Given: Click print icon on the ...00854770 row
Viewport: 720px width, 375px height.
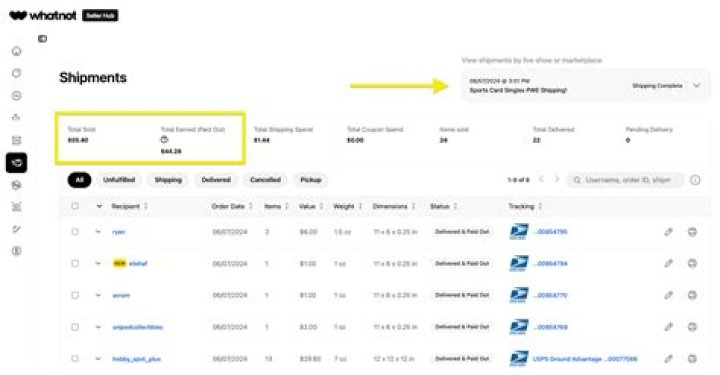Looking at the screenshot, I should (692, 295).
